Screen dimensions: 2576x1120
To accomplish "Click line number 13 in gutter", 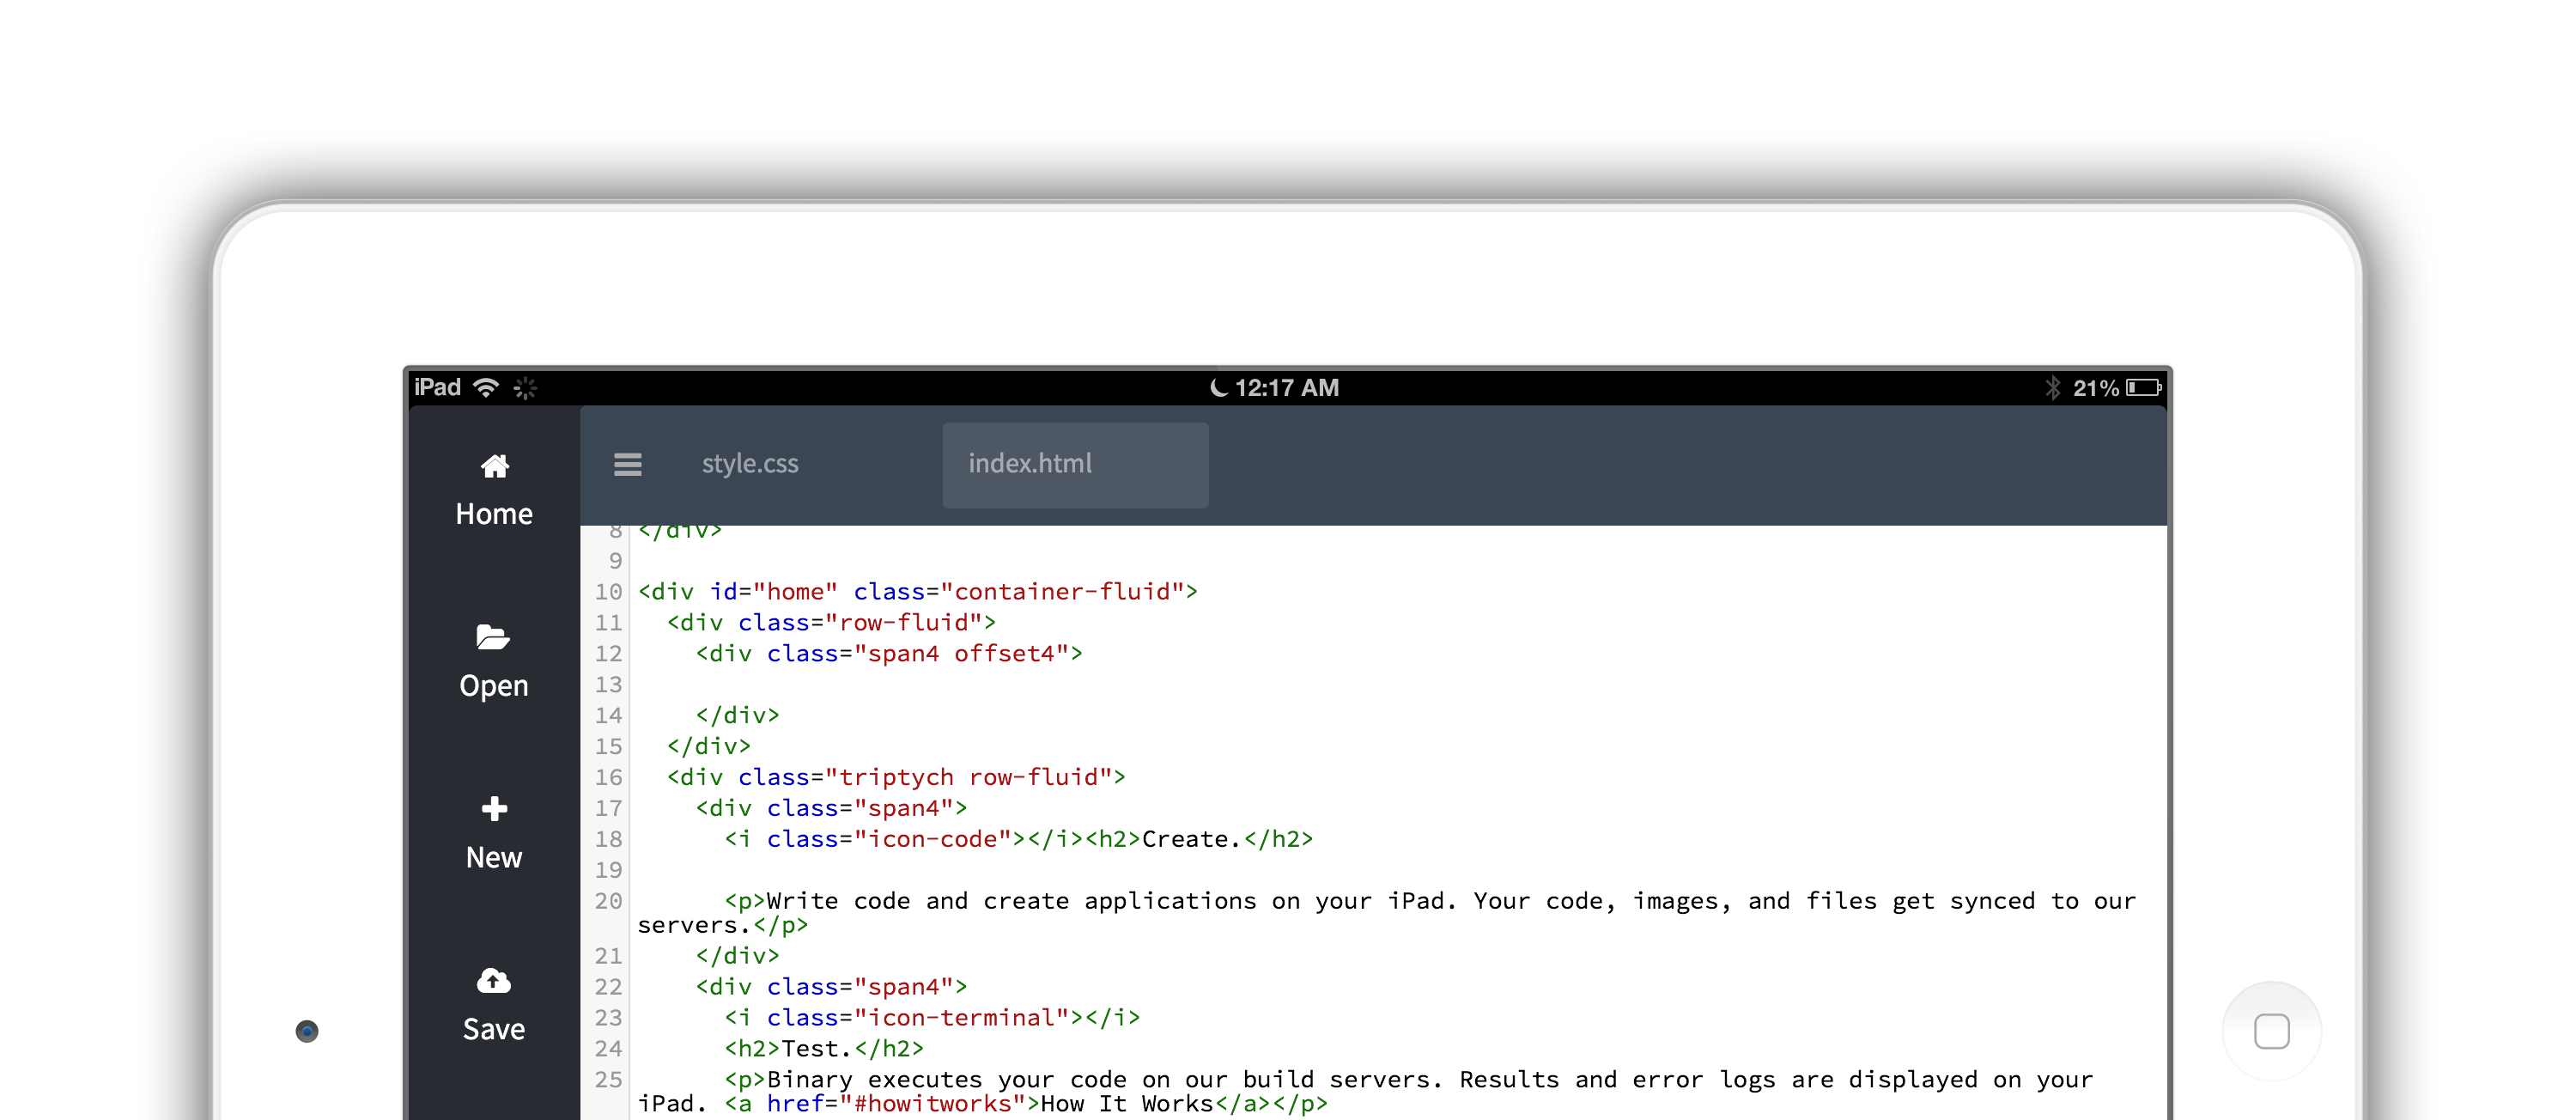I will 608,685.
